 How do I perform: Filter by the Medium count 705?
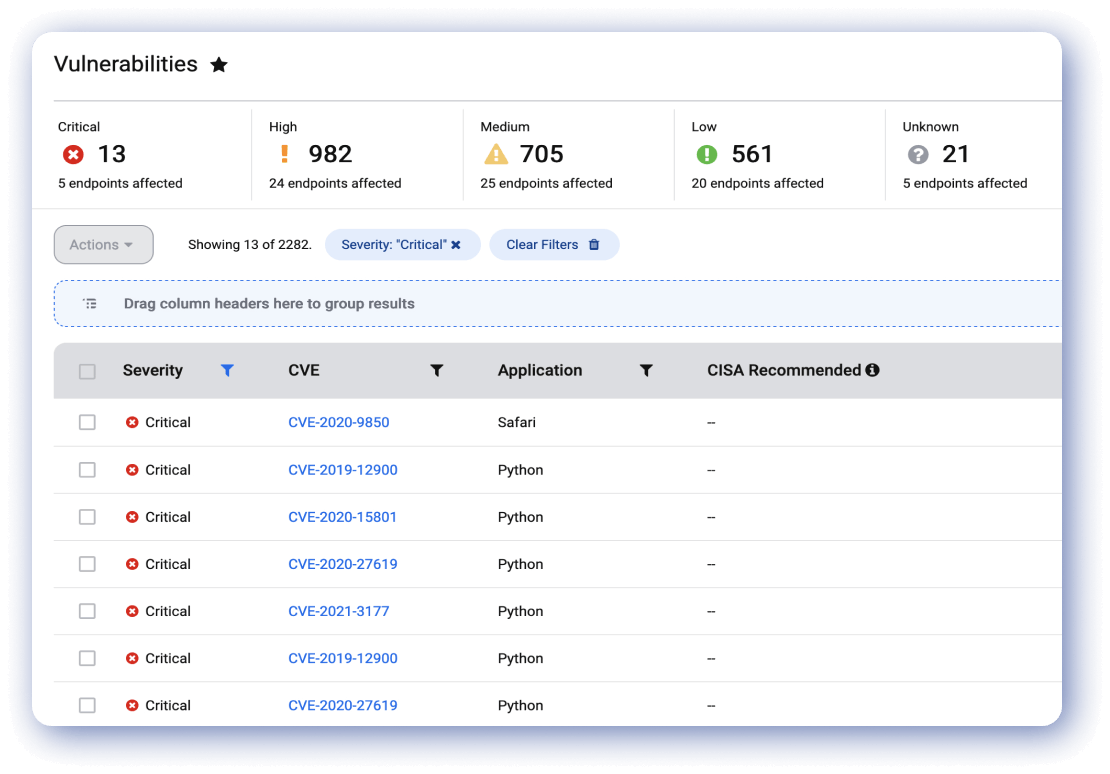(542, 154)
